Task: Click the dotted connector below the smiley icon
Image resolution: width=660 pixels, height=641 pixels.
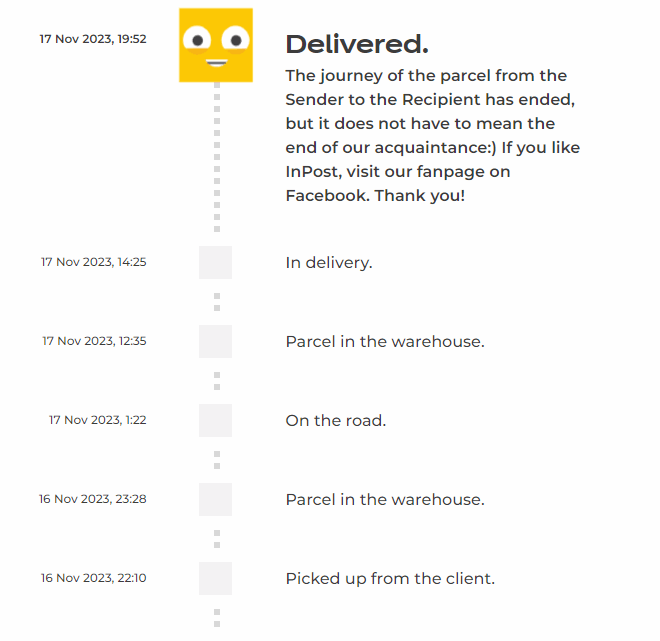Action: [217, 158]
